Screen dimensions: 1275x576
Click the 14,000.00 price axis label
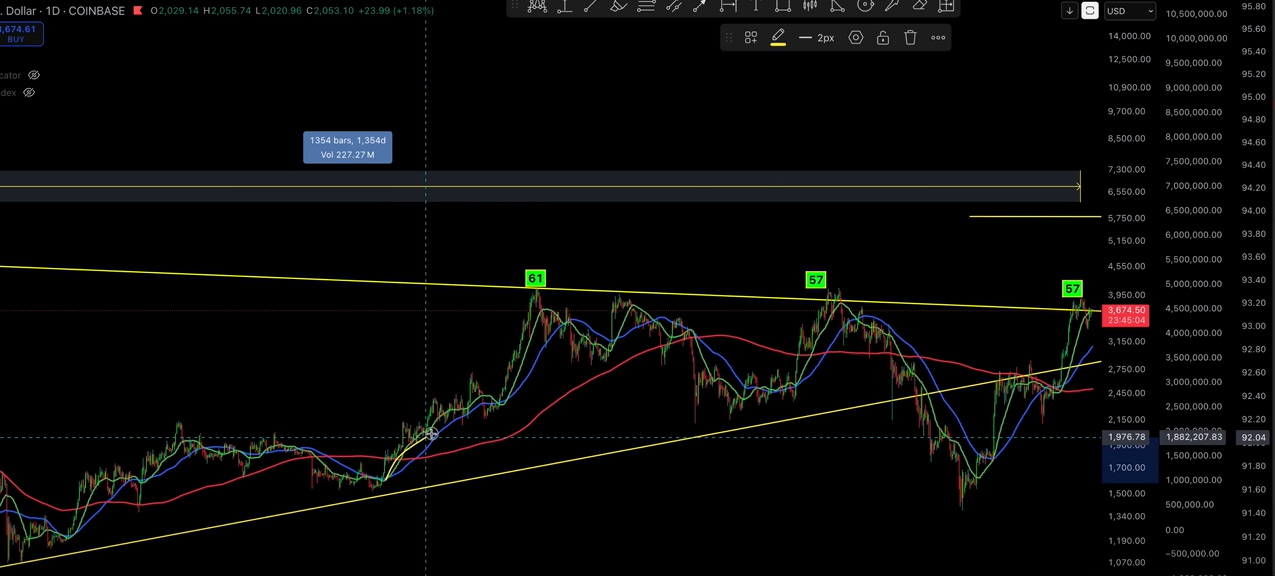pos(1129,36)
